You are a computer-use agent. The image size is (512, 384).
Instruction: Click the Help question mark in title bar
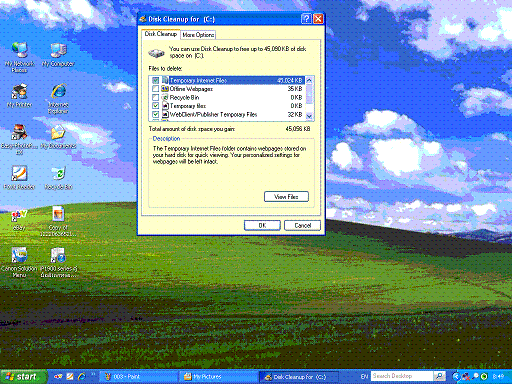tap(306, 19)
